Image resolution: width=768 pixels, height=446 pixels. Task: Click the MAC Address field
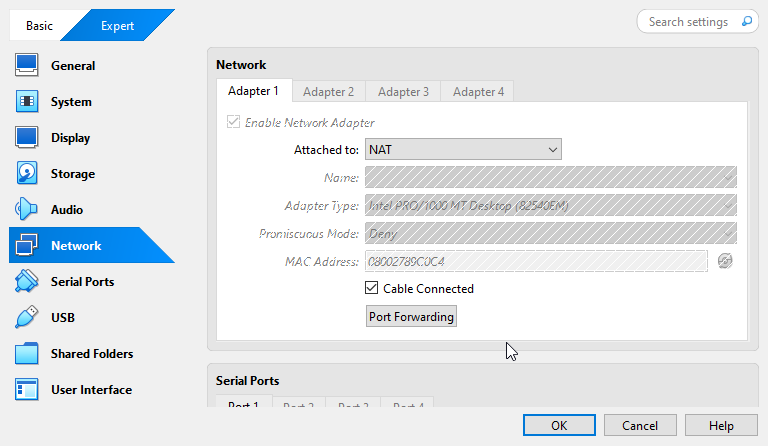click(x=536, y=261)
